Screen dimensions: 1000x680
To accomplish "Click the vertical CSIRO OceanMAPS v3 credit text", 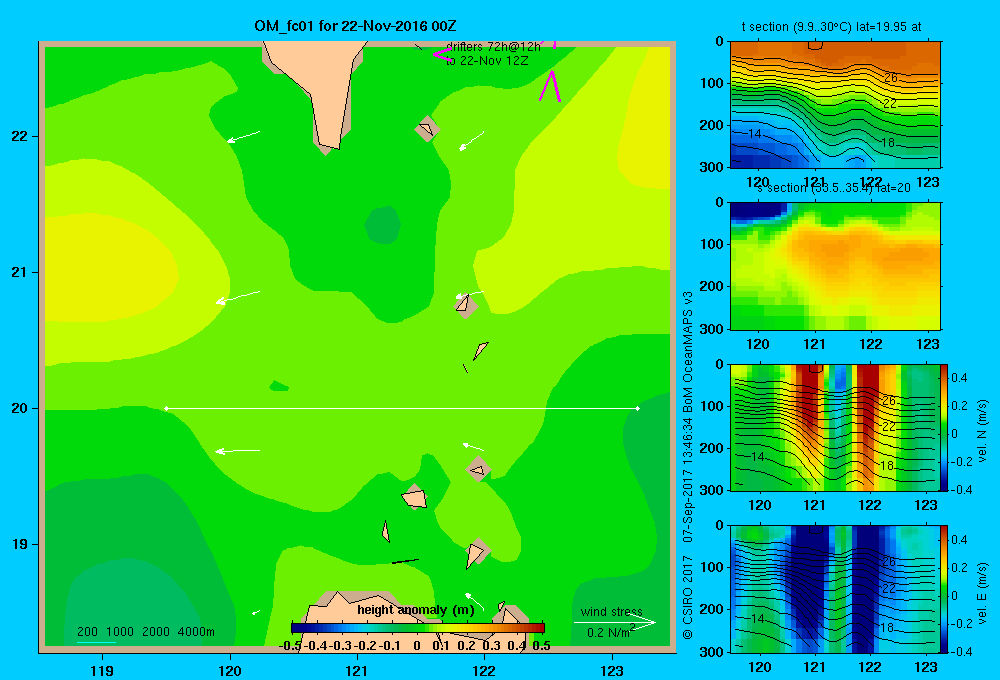I will coord(688,465).
